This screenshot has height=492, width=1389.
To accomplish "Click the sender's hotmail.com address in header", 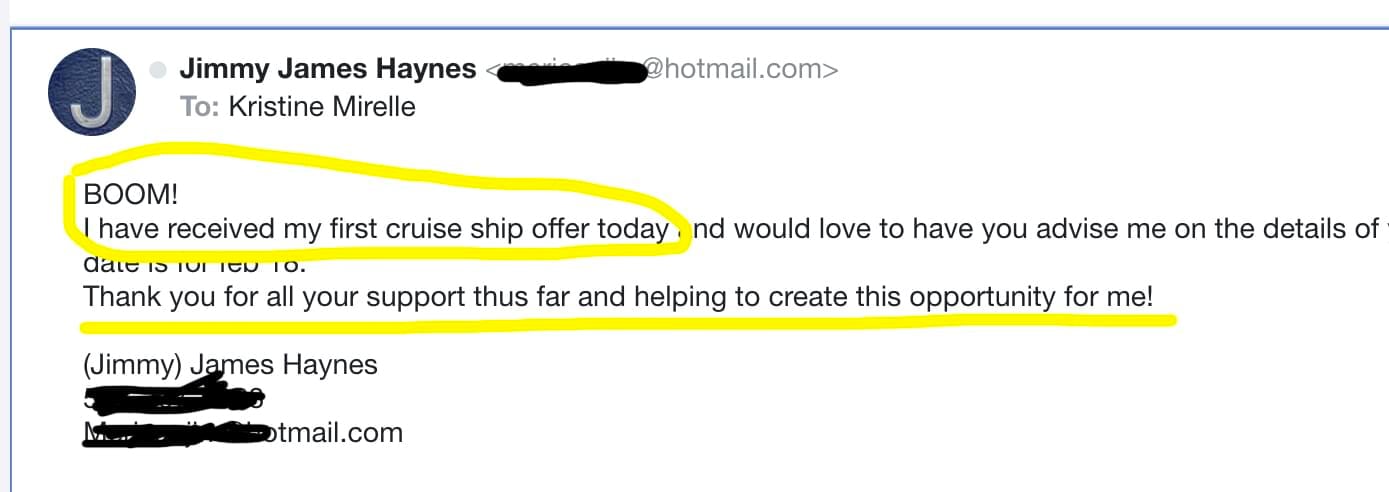I will (738, 69).
